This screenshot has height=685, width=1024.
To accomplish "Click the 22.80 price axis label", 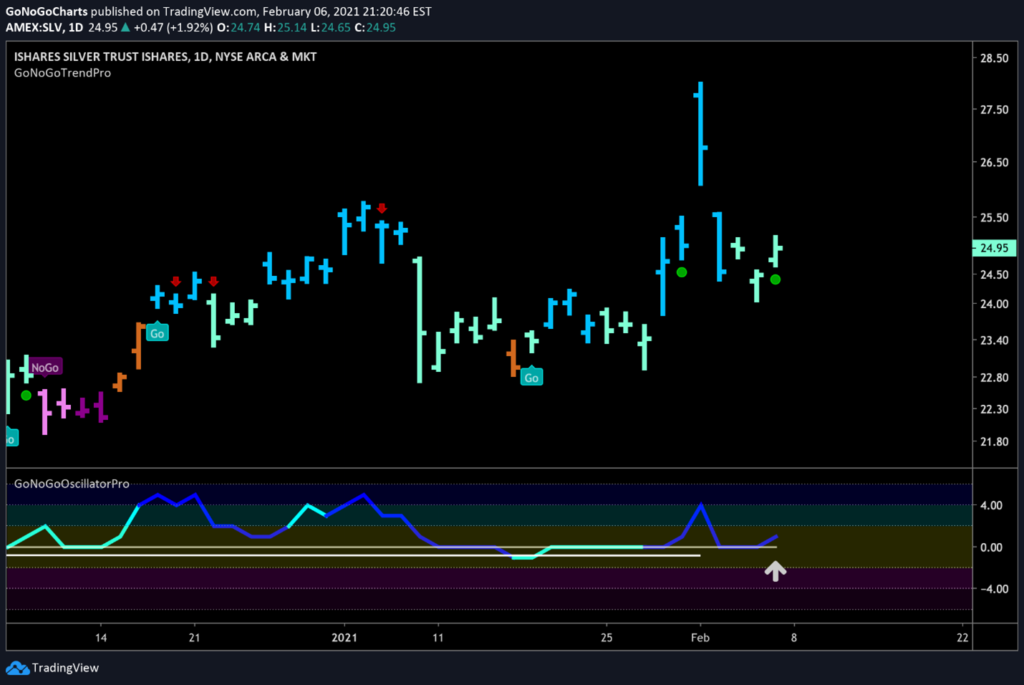I will tap(995, 377).
